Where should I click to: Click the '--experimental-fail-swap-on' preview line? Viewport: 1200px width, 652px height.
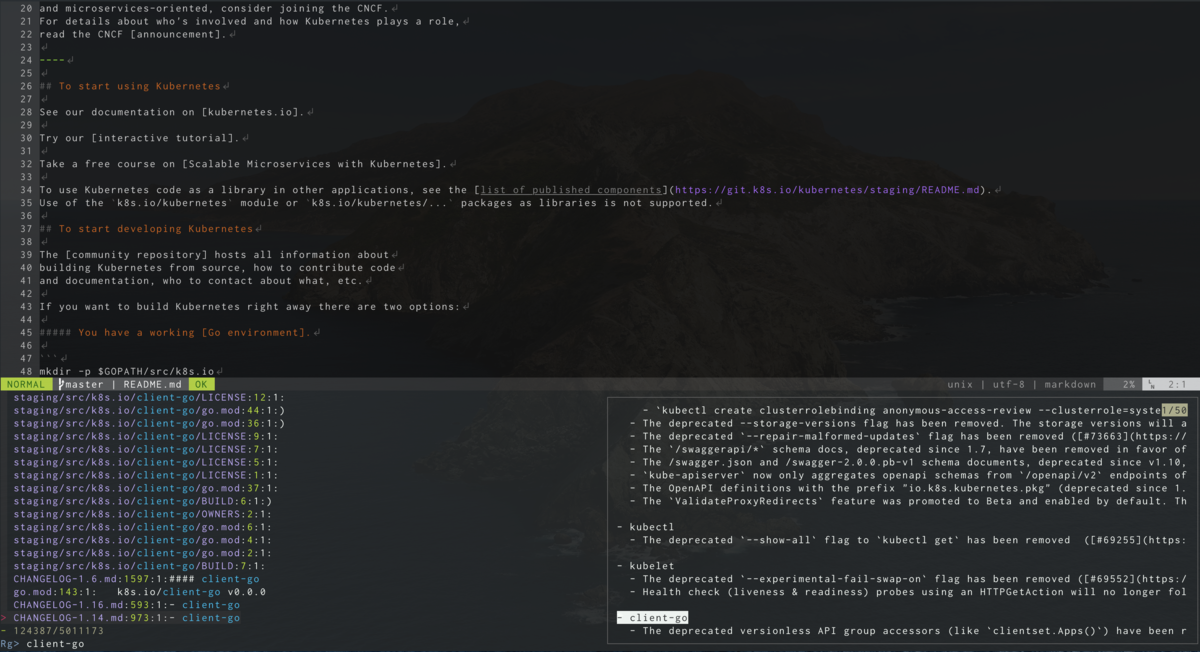908,579
